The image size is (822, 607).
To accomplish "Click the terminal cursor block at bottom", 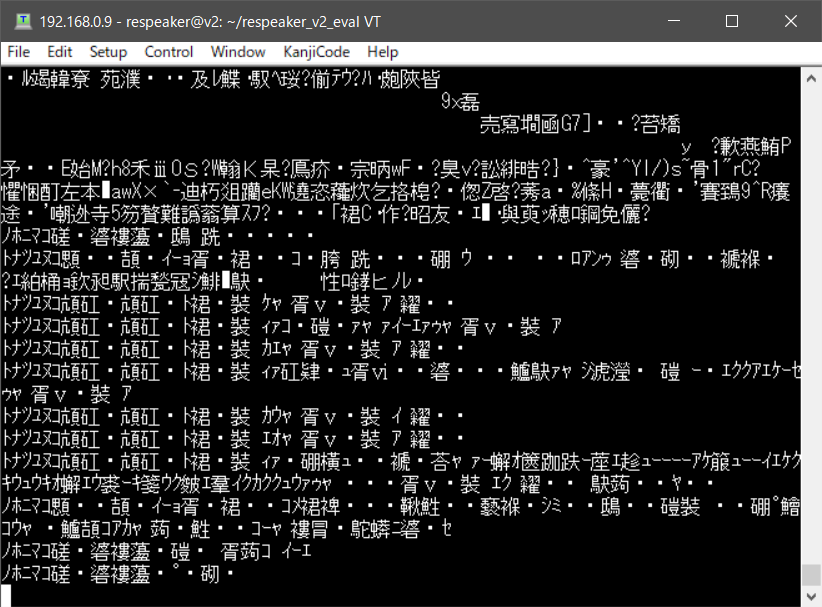I will (6, 596).
